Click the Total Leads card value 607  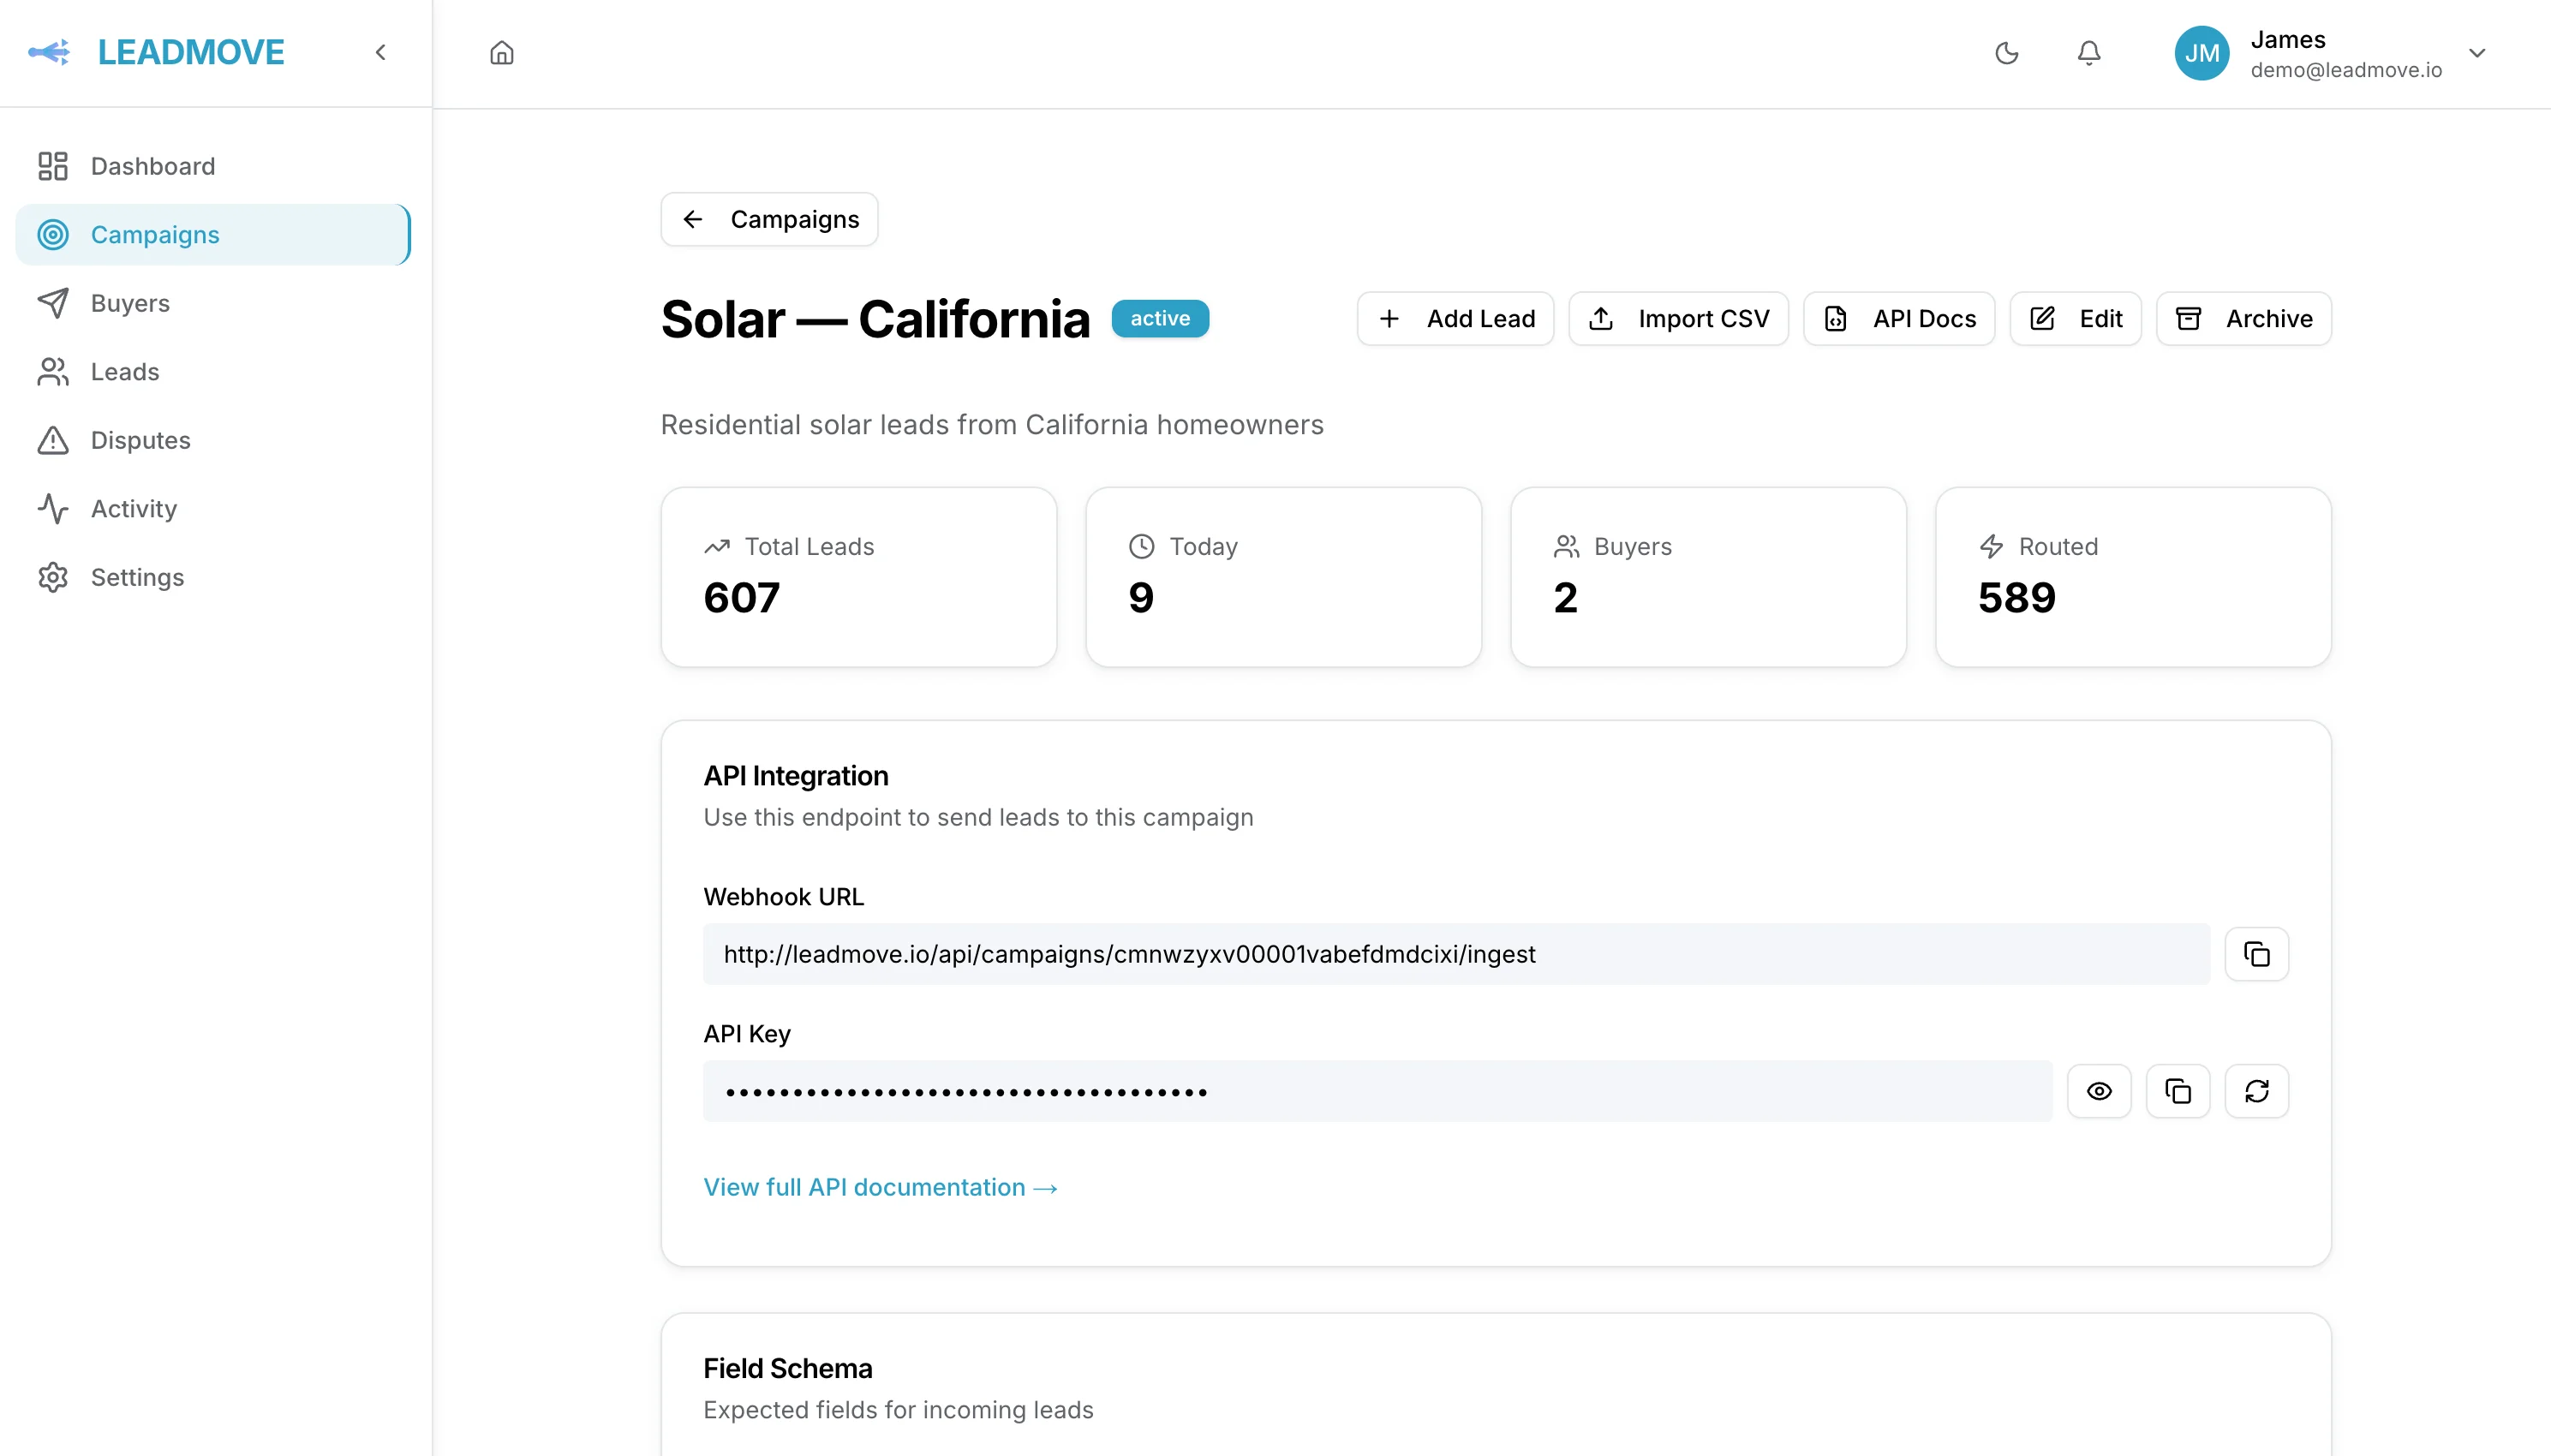741,598
